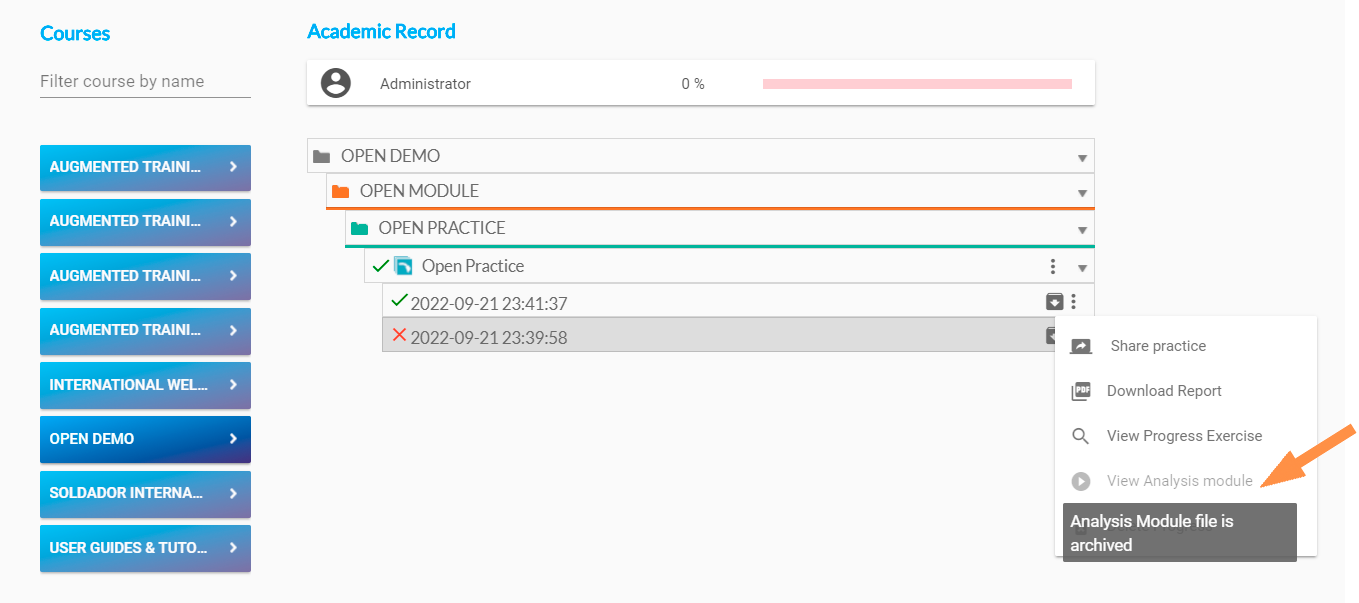Click the Download Report PDF icon
Viewport: 1359px width, 603px height.
pyautogui.click(x=1081, y=391)
